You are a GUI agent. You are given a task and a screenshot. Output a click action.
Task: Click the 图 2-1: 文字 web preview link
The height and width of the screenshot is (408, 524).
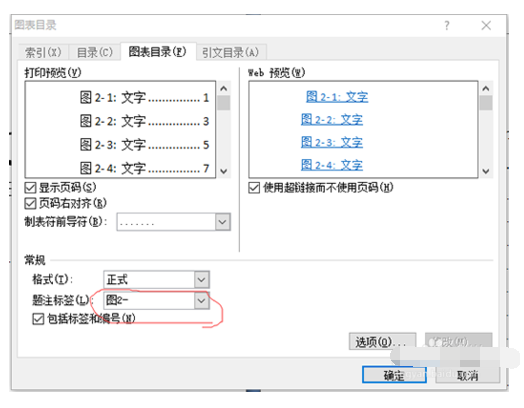coord(337,97)
